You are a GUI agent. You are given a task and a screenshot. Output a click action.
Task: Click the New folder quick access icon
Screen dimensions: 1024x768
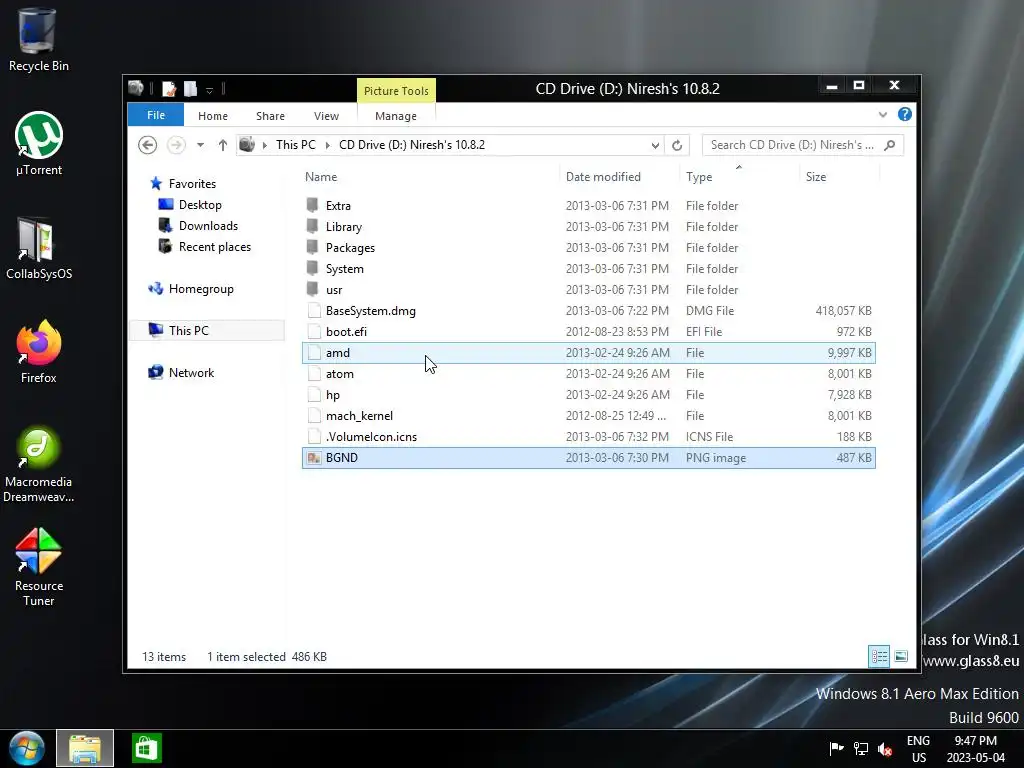coord(190,89)
